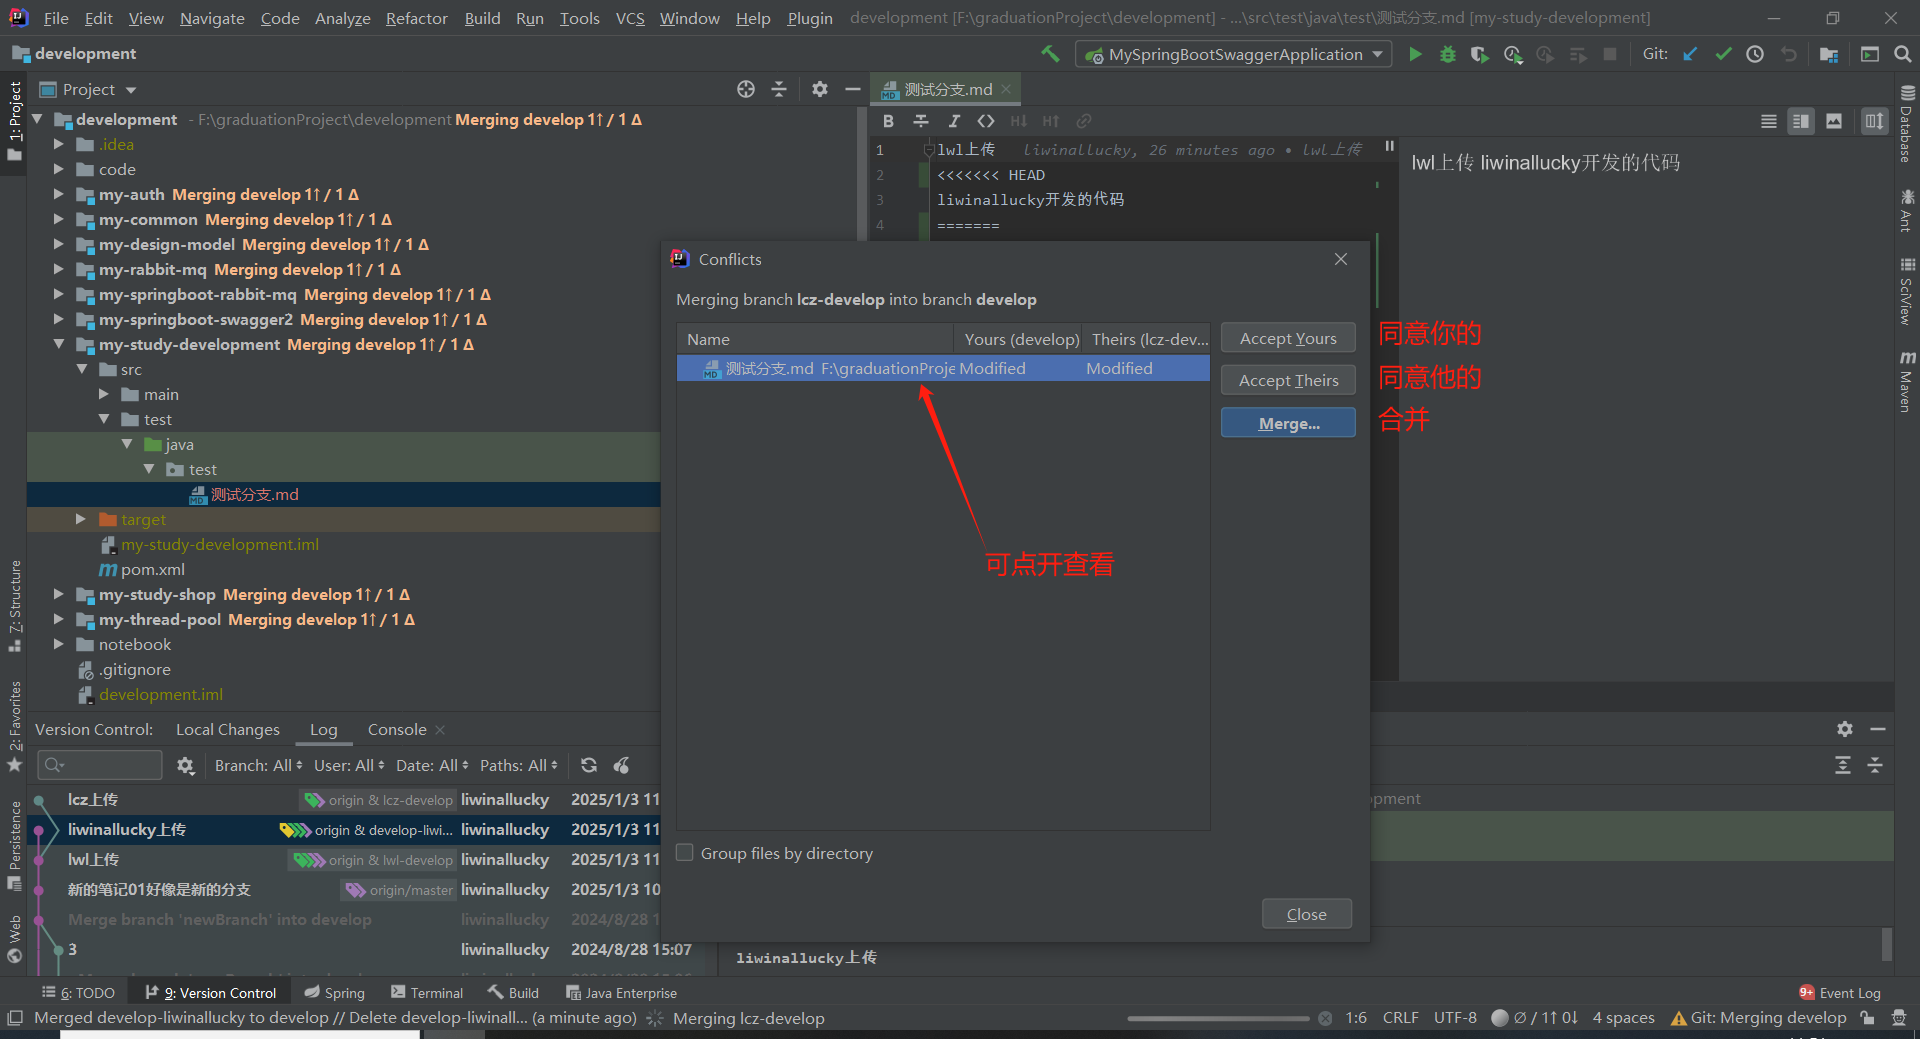Collapse all in the Project panel toolbar

click(x=779, y=89)
